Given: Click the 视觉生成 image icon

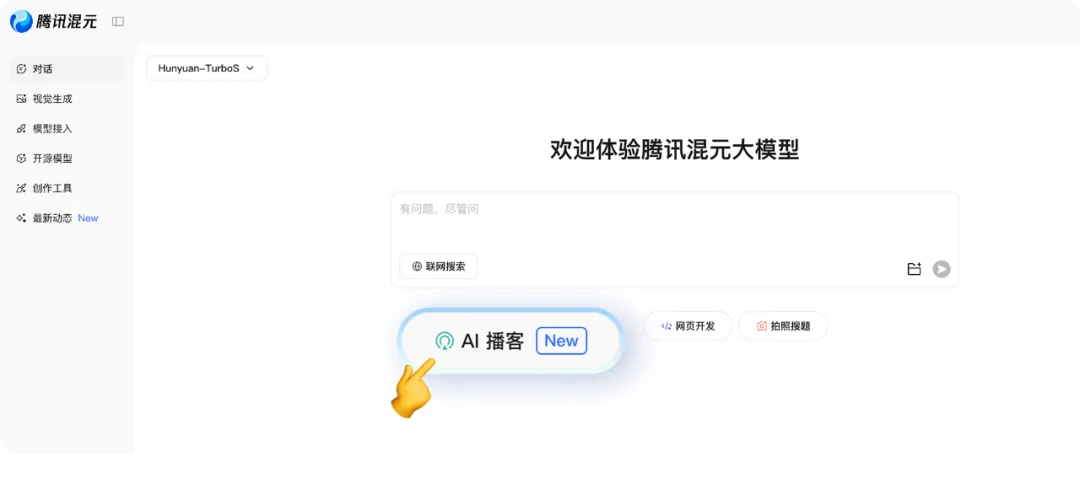Looking at the screenshot, I should pyautogui.click(x=21, y=98).
